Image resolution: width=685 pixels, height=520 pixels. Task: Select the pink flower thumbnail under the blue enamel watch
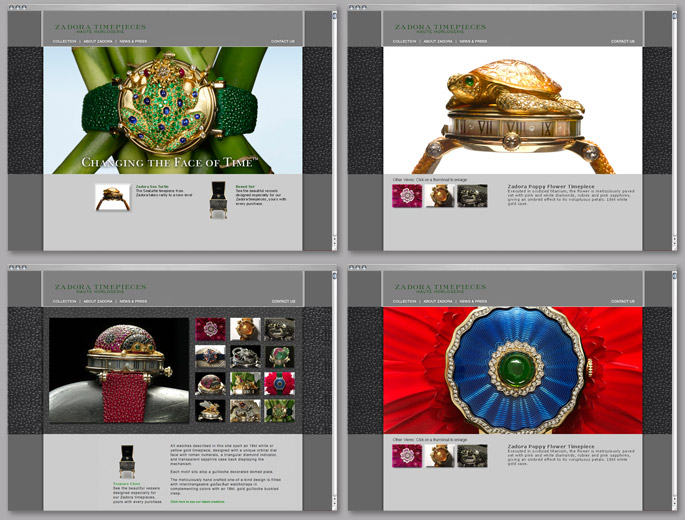(x=407, y=455)
